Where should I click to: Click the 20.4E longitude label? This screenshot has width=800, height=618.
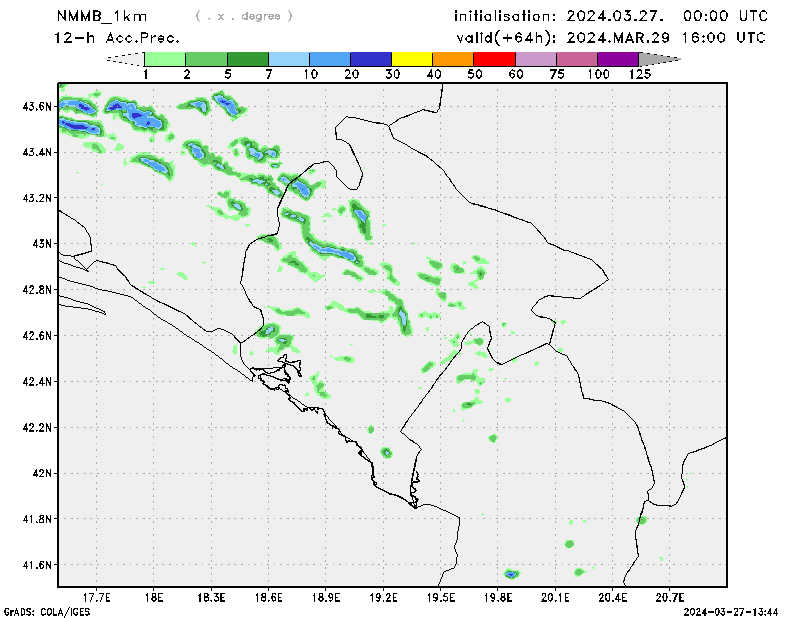612,598
